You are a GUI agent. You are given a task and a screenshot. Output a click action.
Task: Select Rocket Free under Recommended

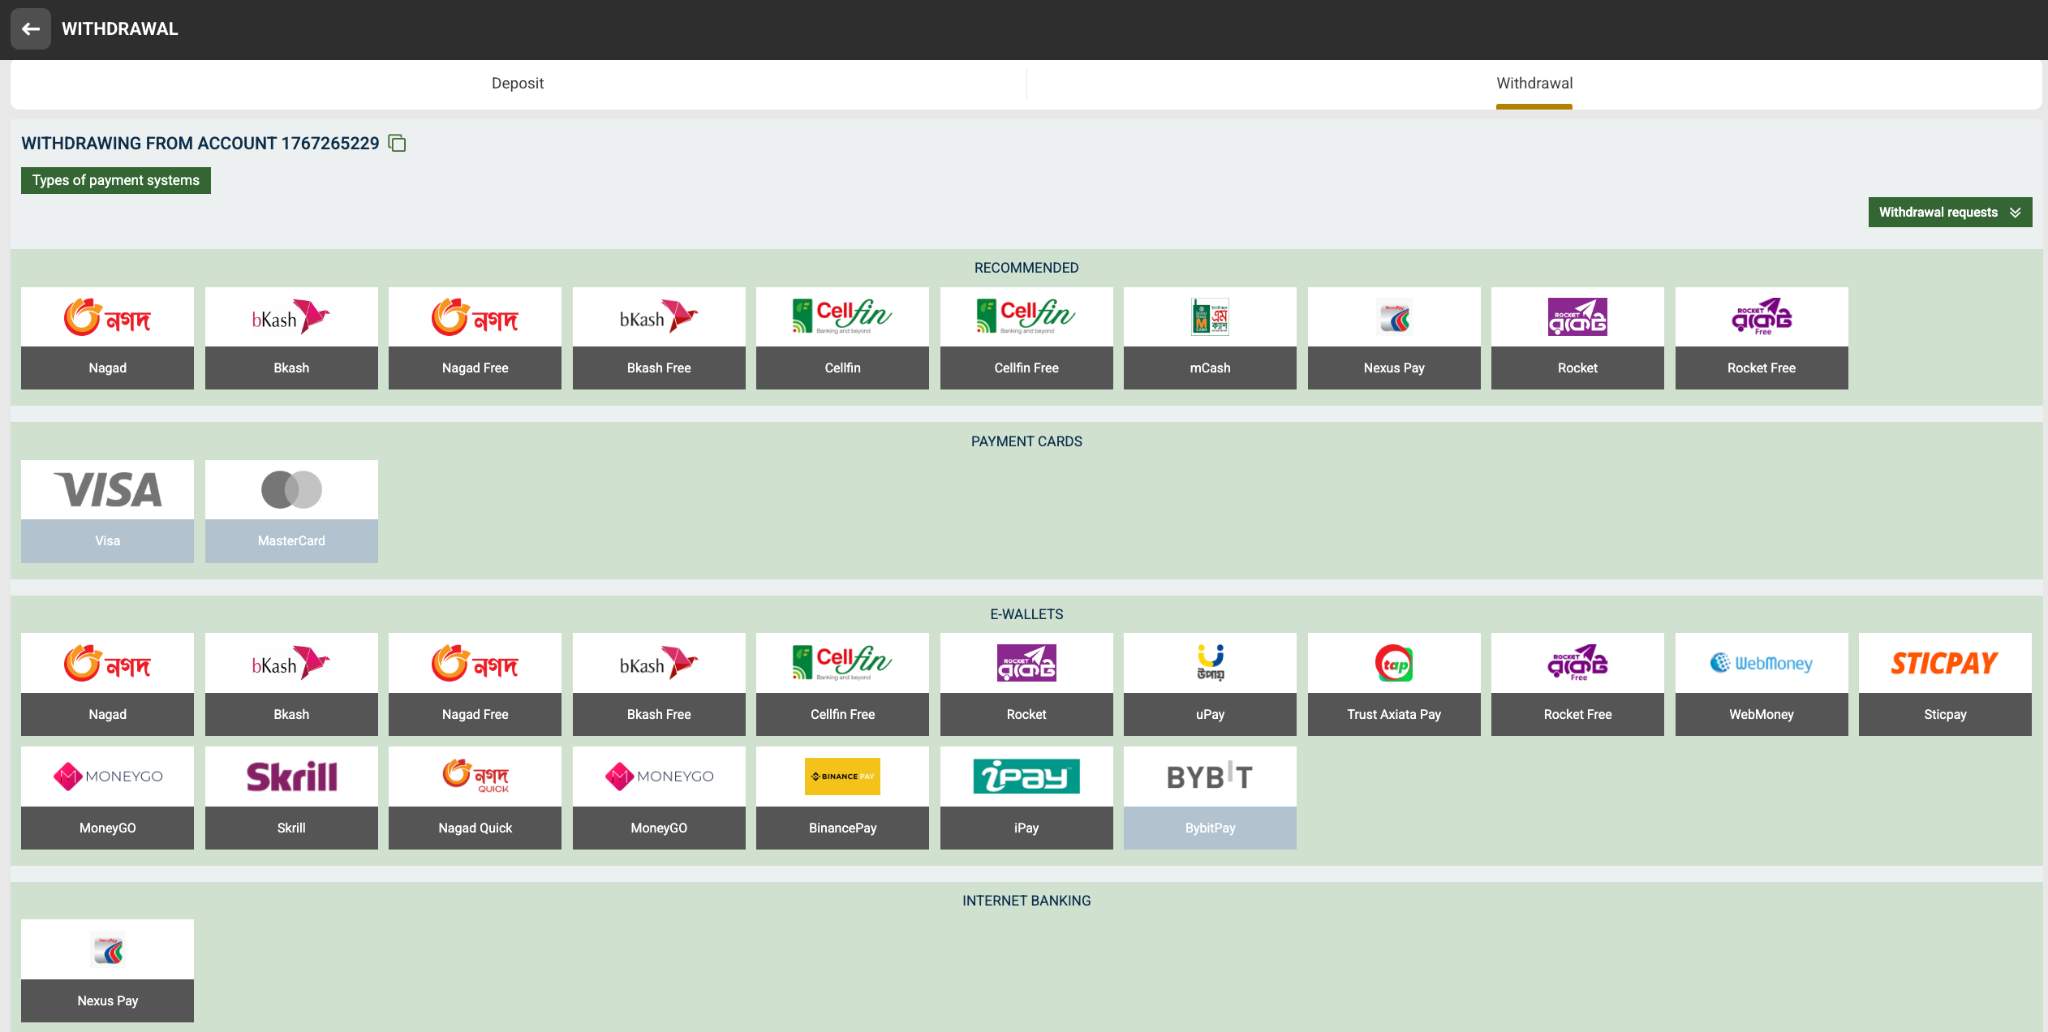pyautogui.click(x=1761, y=338)
